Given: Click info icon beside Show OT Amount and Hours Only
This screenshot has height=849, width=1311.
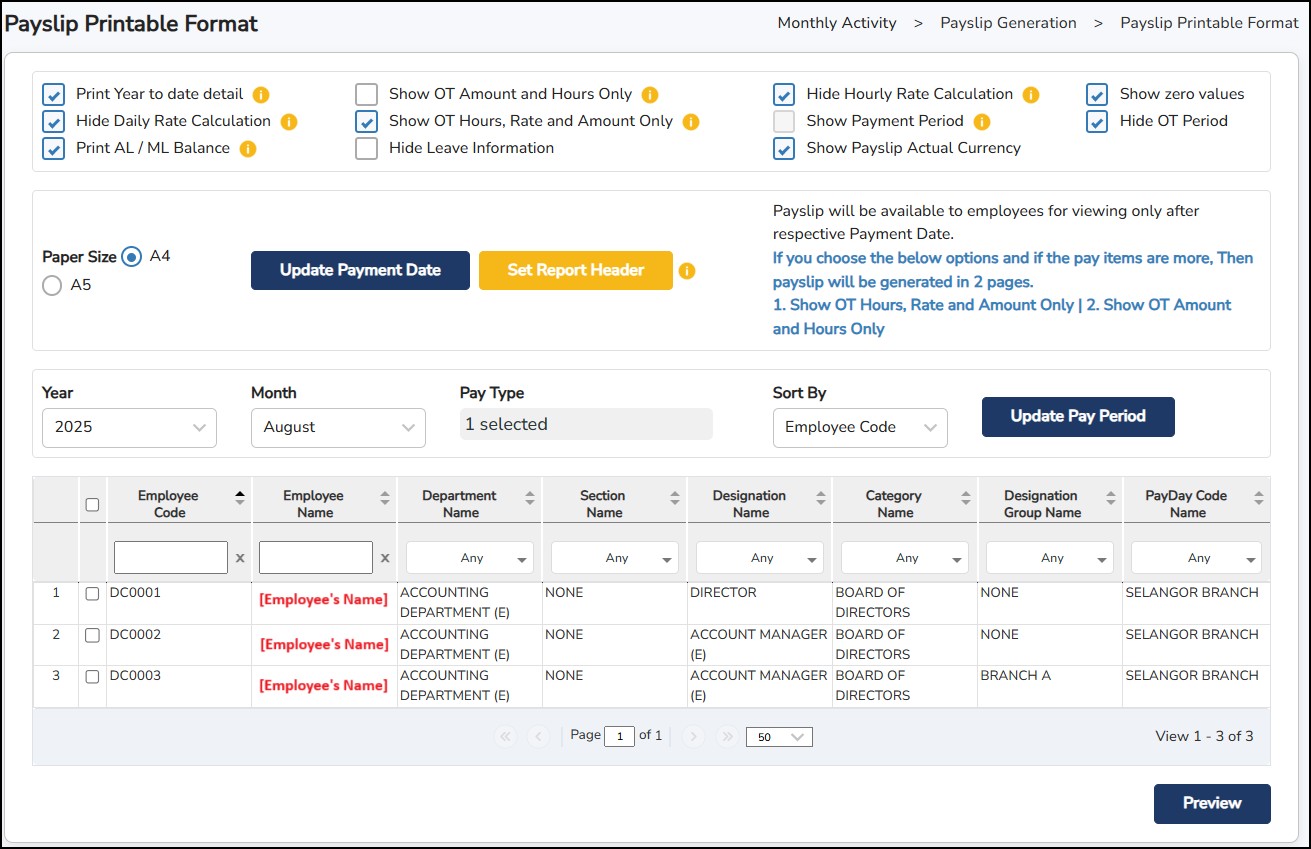Looking at the screenshot, I should coord(650,95).
